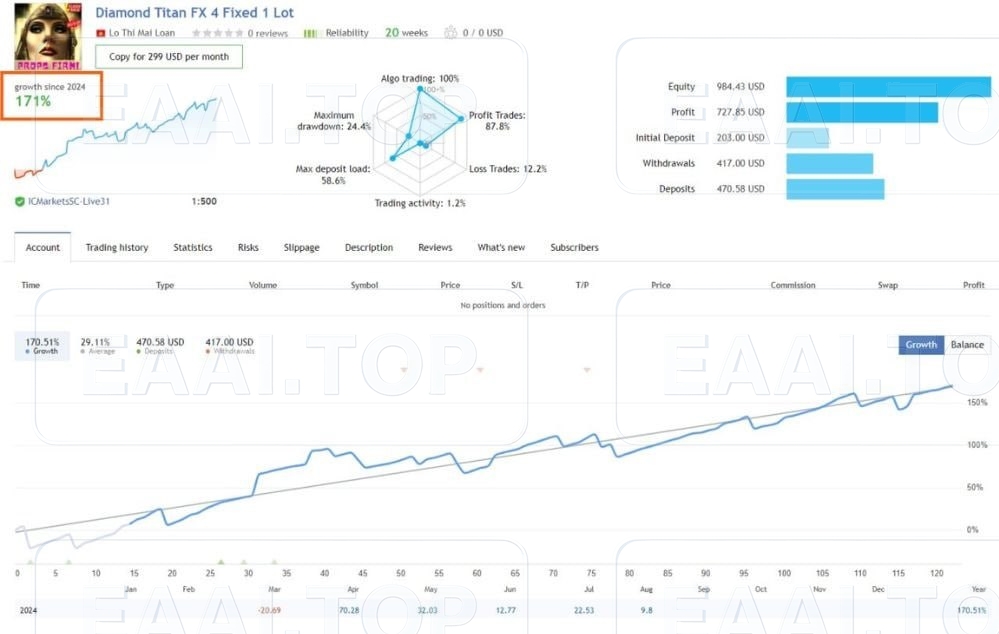The width and height of the screenshot is (999, 634).
Task: Toggle the Average series legend
Action: pos(96,346)
